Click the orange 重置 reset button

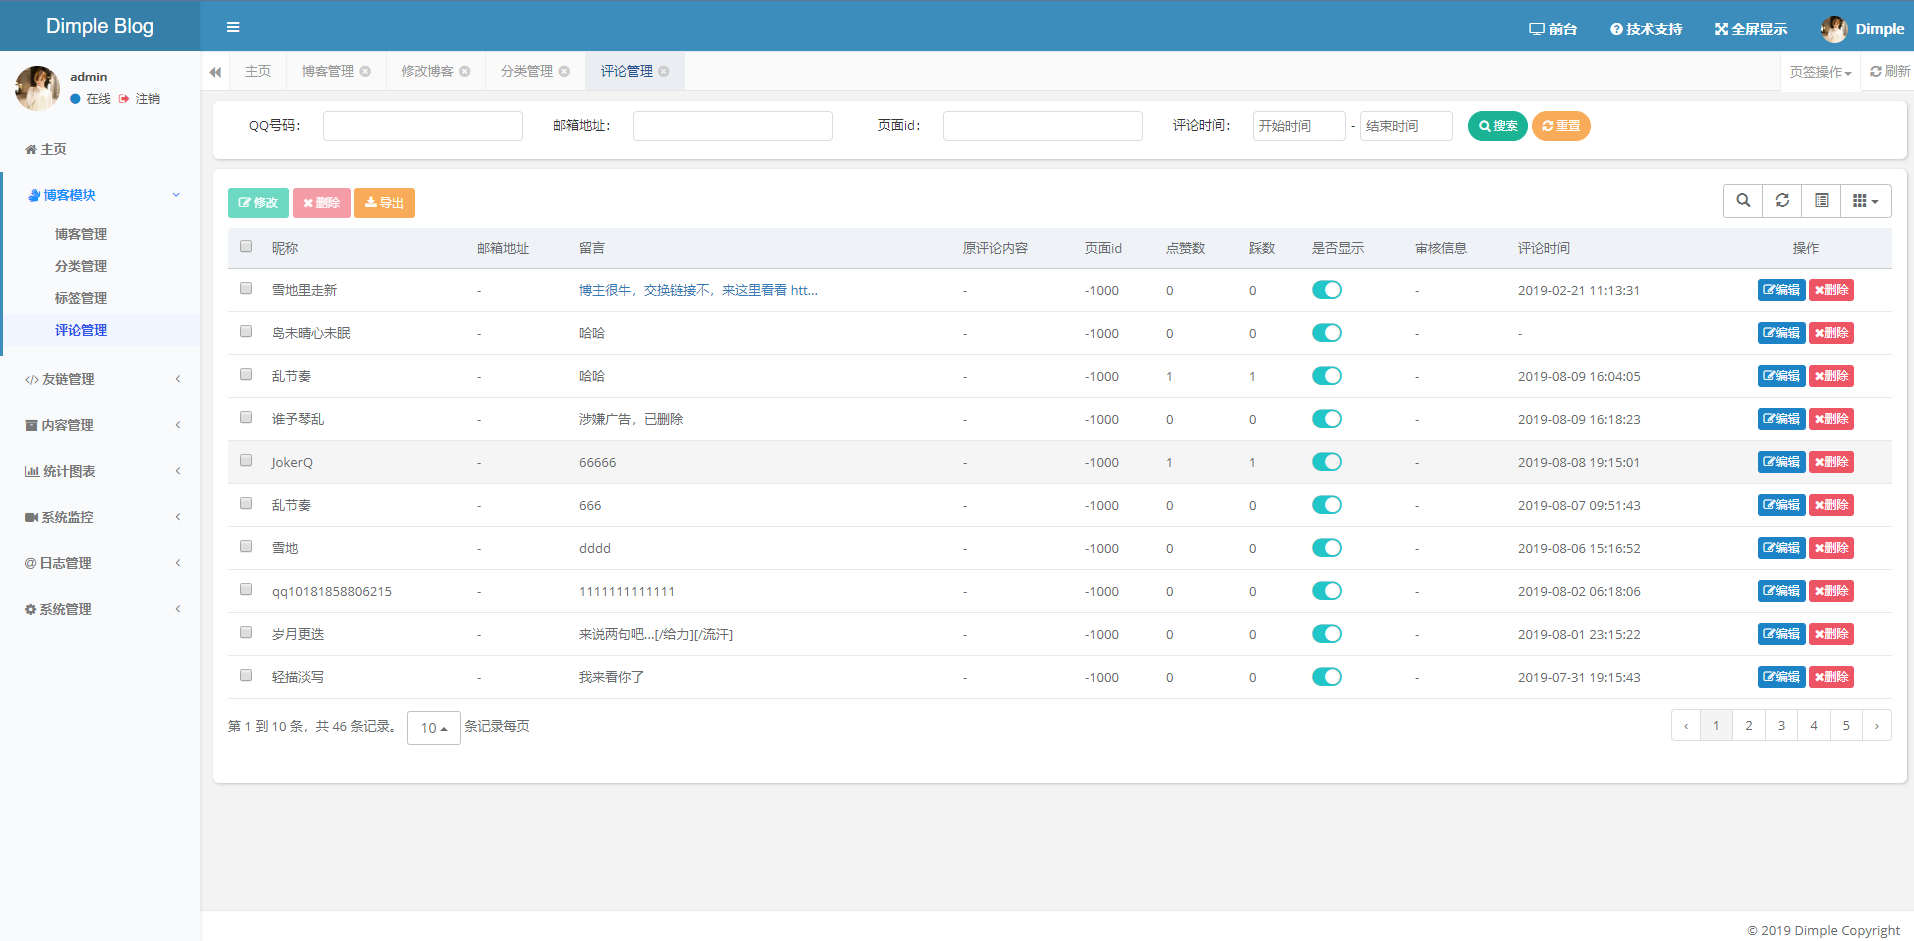[x=1561, y=126]
